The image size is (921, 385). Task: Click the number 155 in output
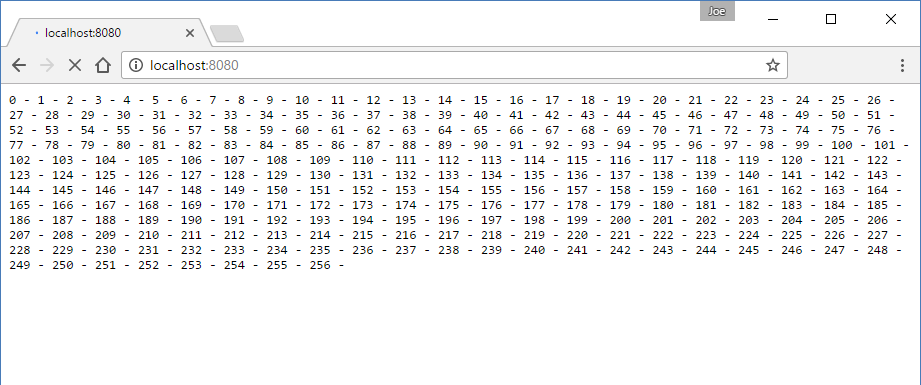[492, 190]
